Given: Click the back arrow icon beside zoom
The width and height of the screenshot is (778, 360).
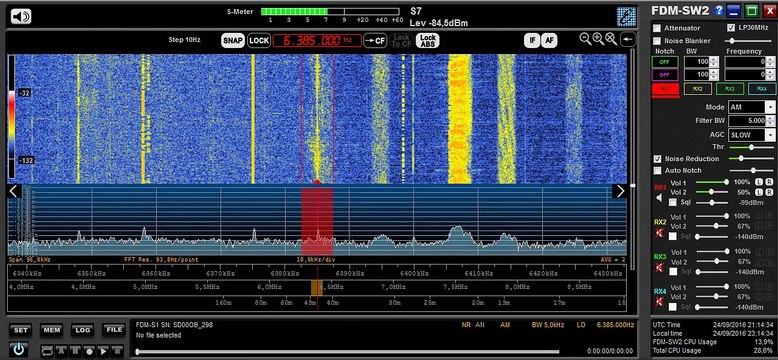Looking at the screenshot, I should pos(628,39).
